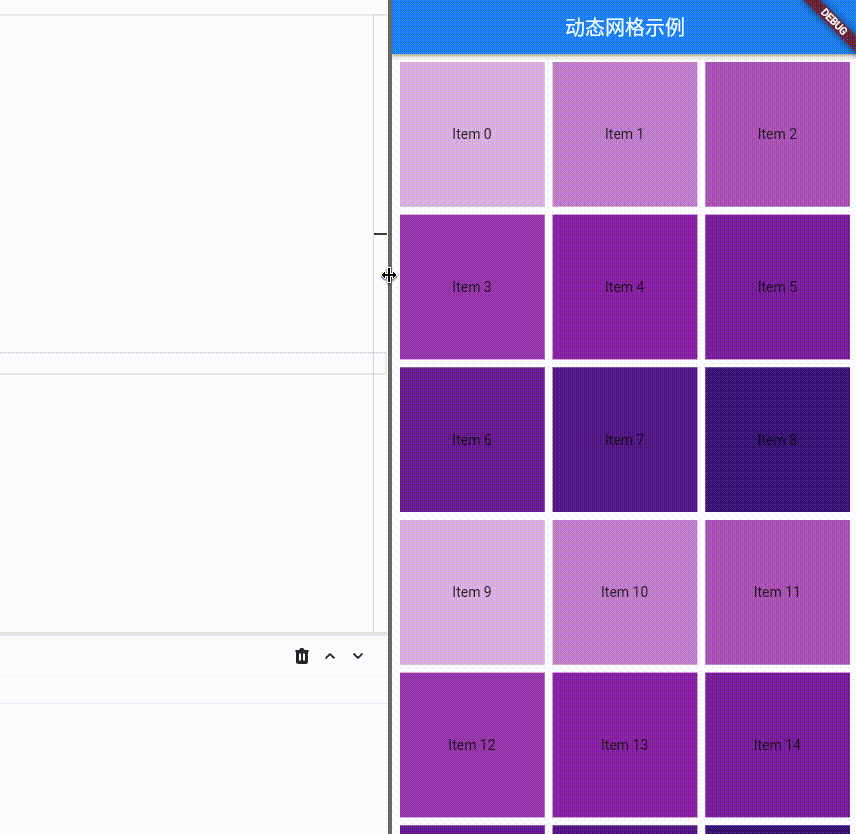Viewport: 856px width, 834px height.
Task: Pick the Item 9 tile
Action: [x=472, y=592]
